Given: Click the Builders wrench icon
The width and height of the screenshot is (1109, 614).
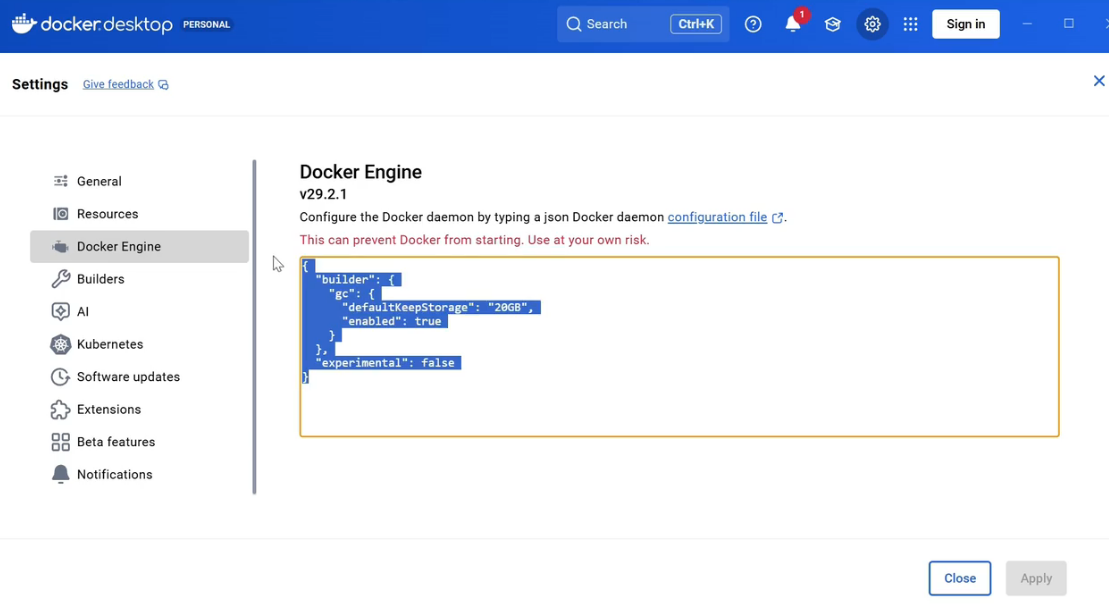Looking at the screenshot, I should [61, 279].
